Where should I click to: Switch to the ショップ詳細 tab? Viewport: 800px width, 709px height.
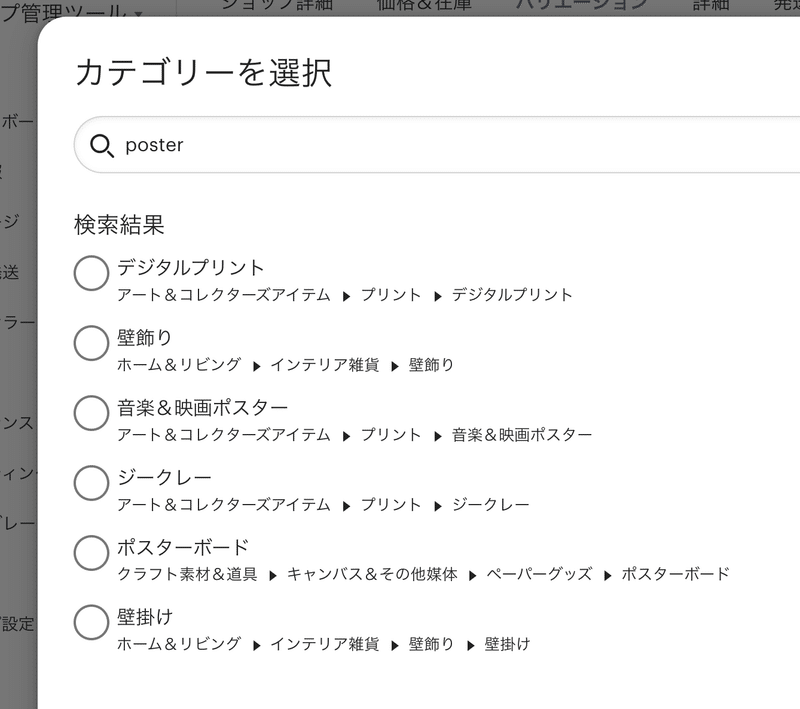[277, 5]
